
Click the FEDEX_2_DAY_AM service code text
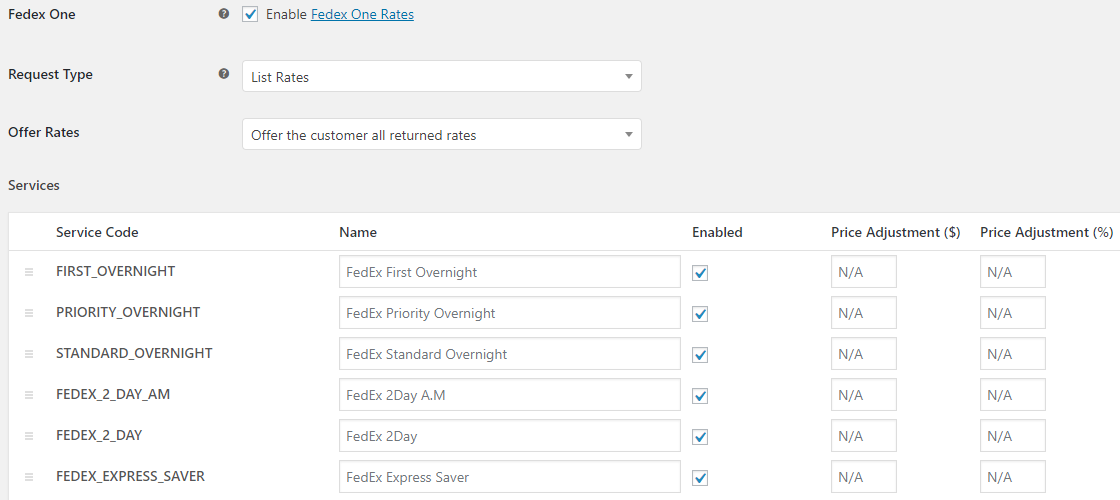pyautogui.click(x=113, y=394)
